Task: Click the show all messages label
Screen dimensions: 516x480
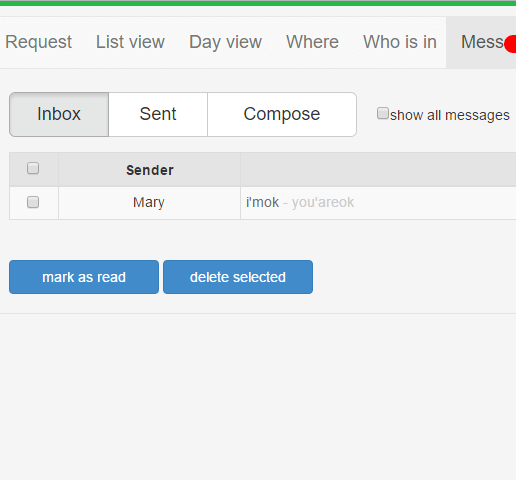Action: (450, 115)
